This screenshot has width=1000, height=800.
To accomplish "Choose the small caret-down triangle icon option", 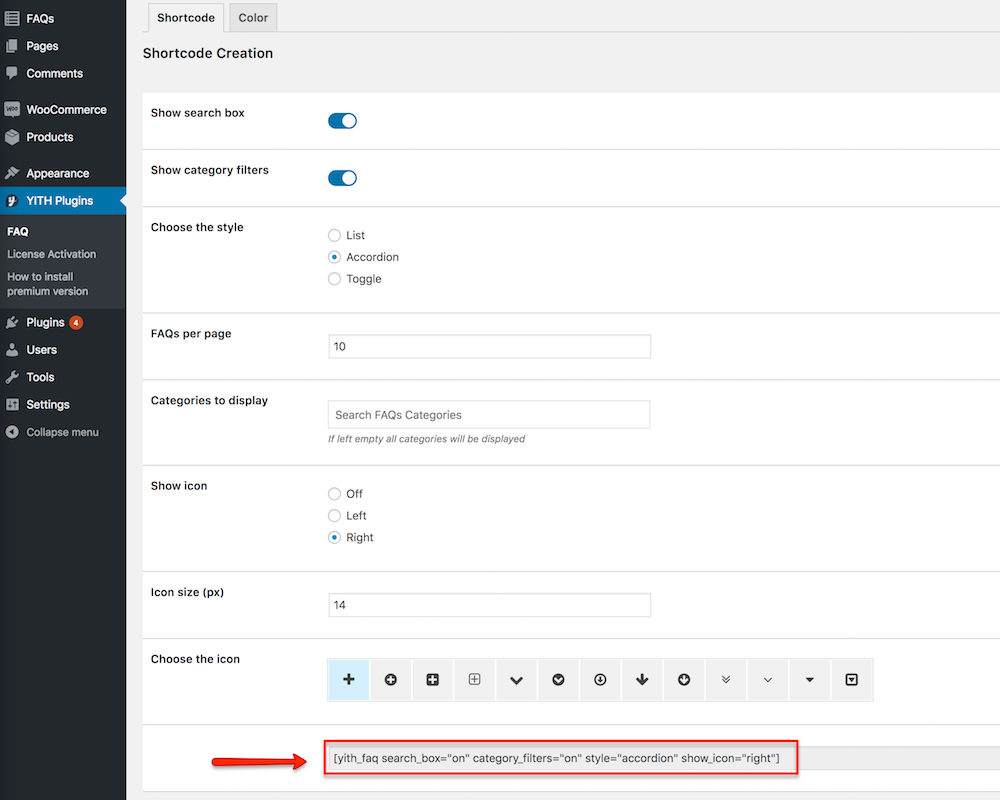I will [810, 679].
